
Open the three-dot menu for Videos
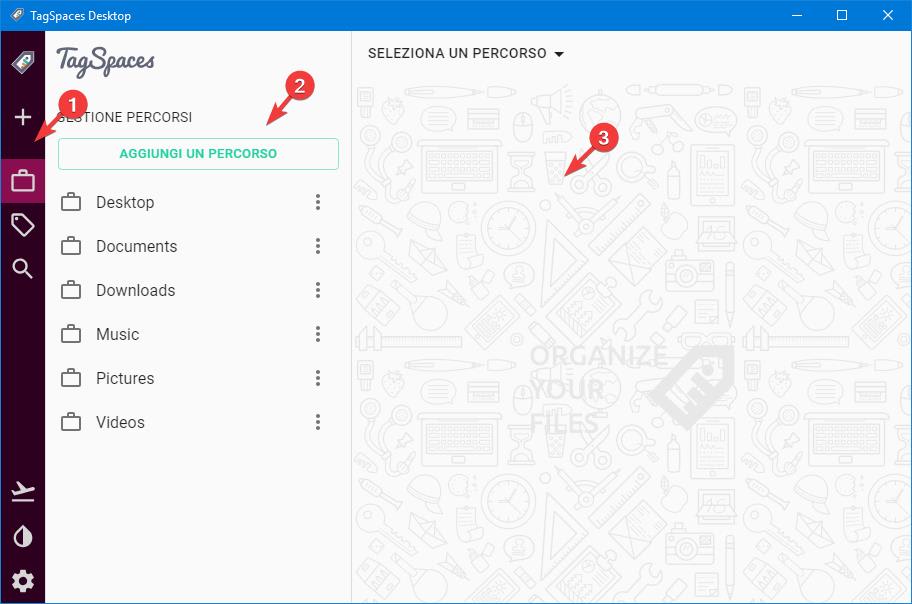[x=318, y=422]
